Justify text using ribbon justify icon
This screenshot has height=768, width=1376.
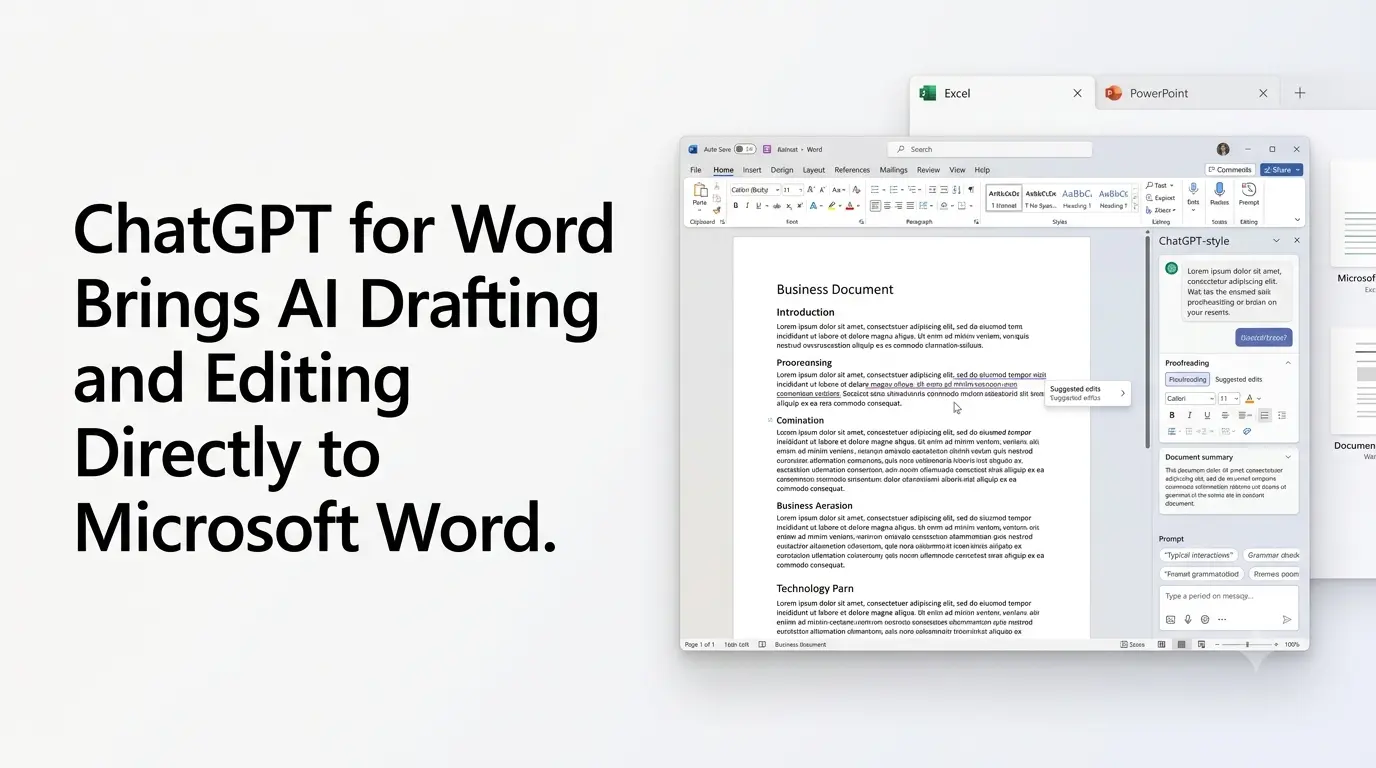point(910,206)
